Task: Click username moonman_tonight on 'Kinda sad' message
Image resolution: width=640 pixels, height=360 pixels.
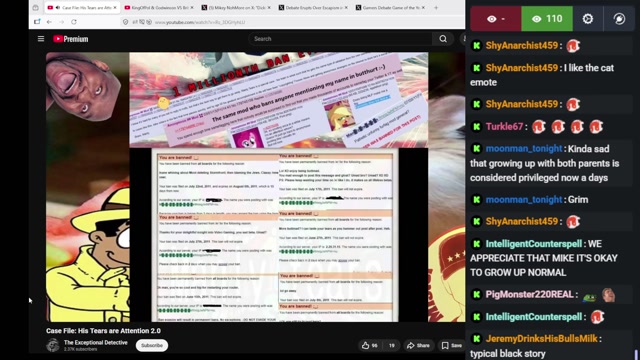Action: point(524,149)
